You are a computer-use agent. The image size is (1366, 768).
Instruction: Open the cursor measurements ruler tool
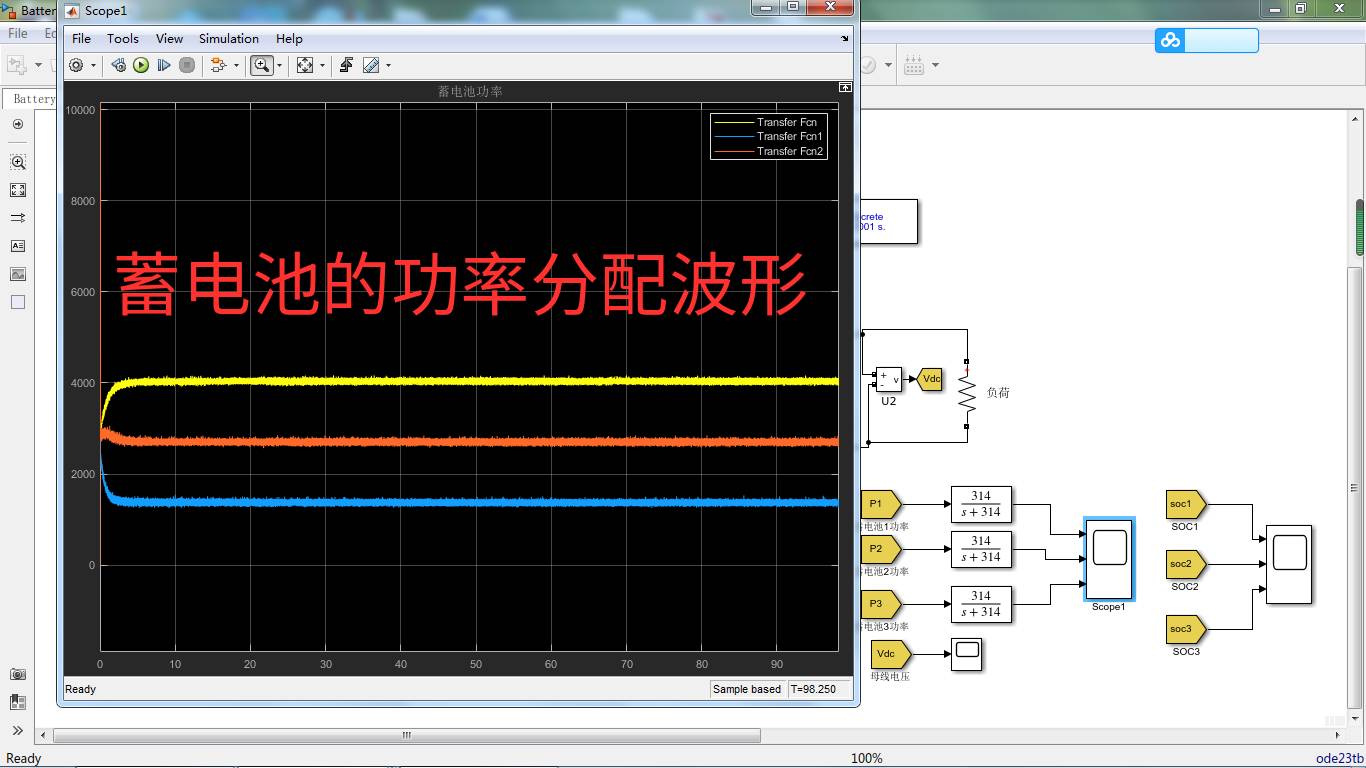pos(371,65)
